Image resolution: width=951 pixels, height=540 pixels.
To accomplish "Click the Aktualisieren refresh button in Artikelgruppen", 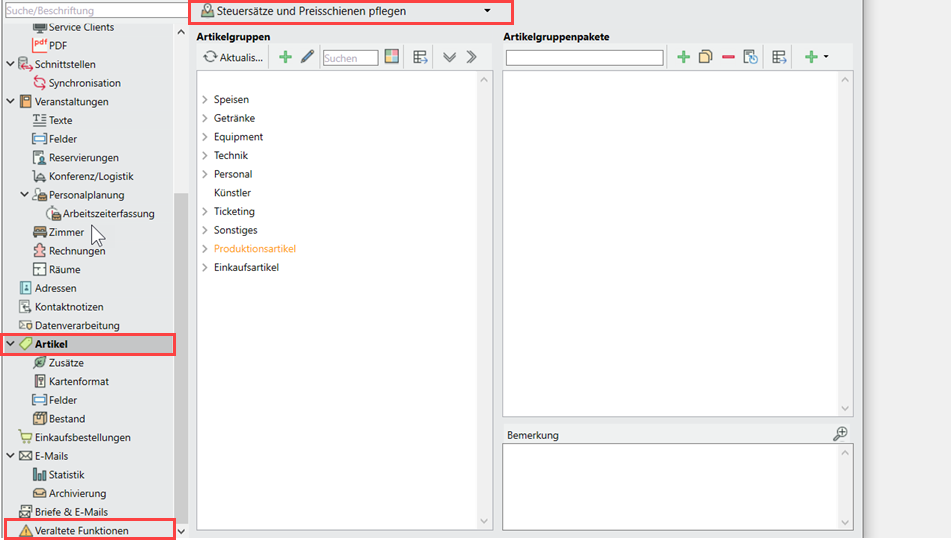I will pos(233,58).
